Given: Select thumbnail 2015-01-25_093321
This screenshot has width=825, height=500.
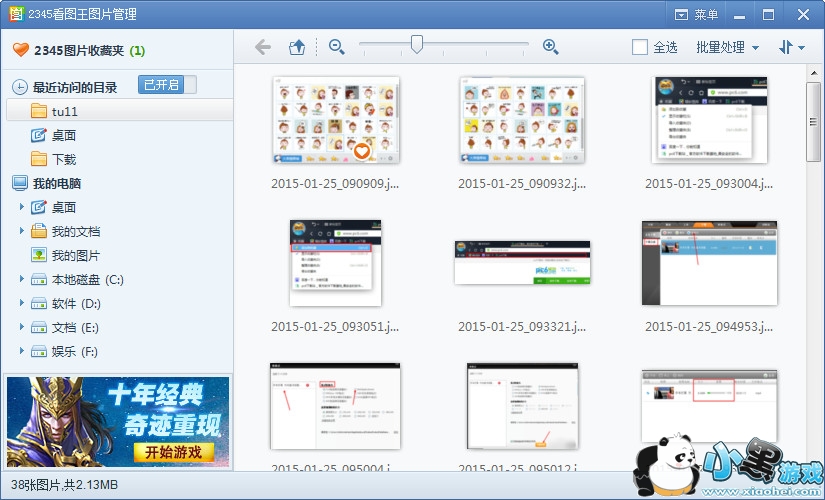Looking at the screenshot, I should (x=522, y=263).
